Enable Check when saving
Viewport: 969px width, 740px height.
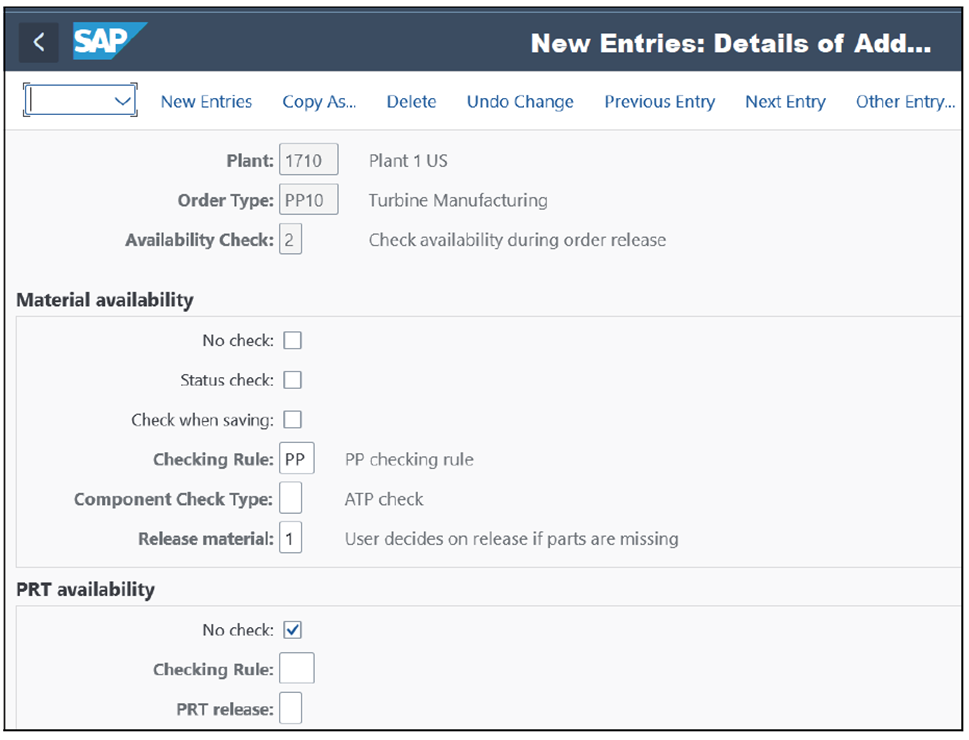click(x=291, y=419)
